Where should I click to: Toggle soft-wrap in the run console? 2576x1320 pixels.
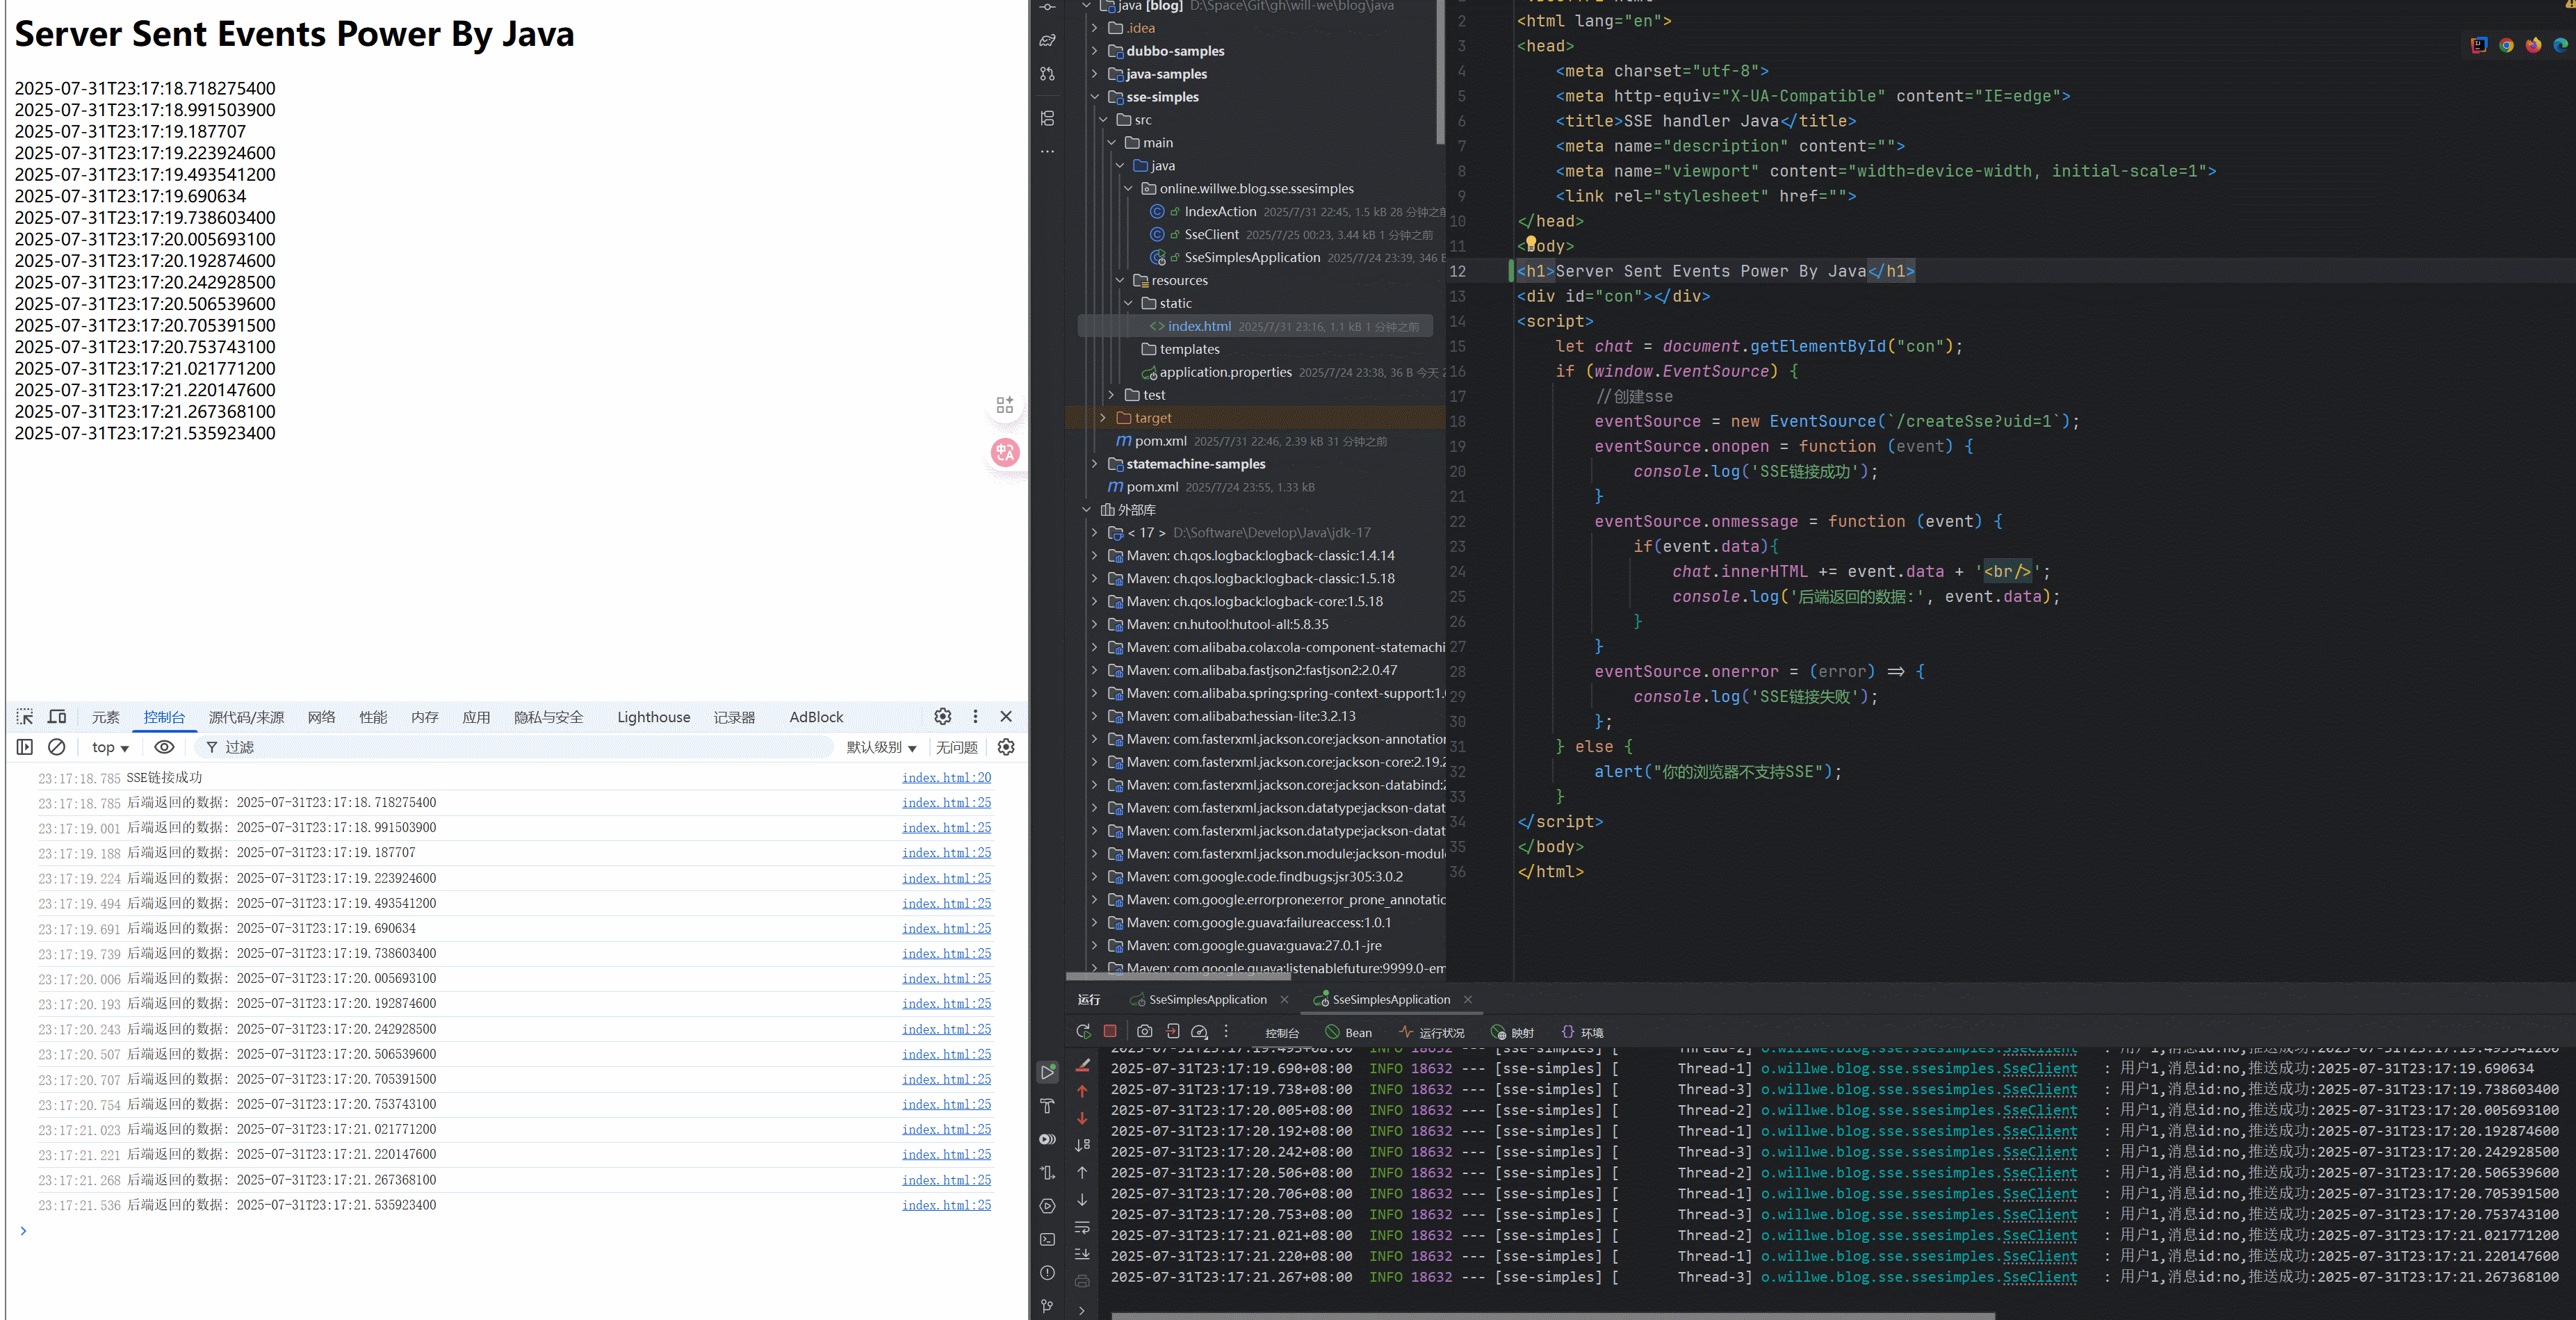1082,1226
